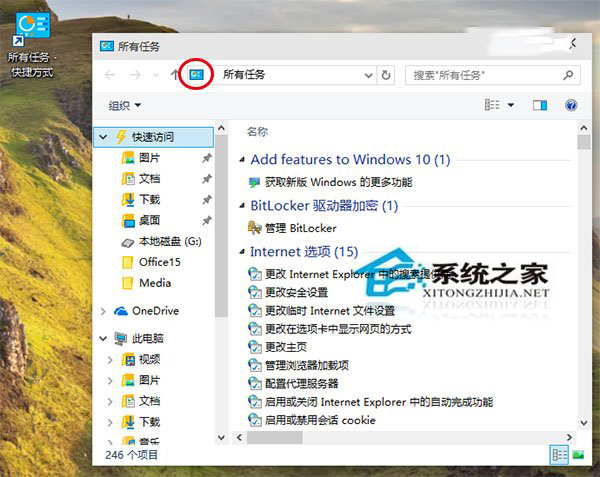
Task: Open 图片 under quick access
Action: point(149,158)
